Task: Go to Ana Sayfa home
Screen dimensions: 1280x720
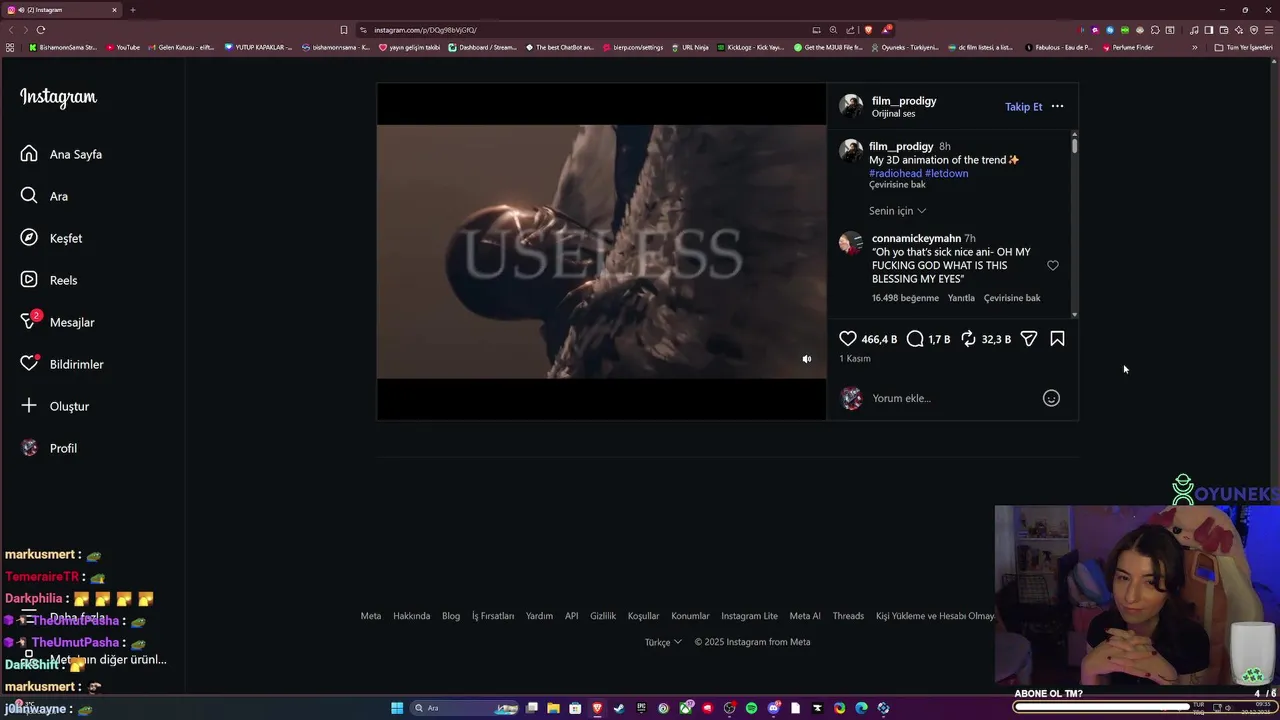Action: click(61, 154)
